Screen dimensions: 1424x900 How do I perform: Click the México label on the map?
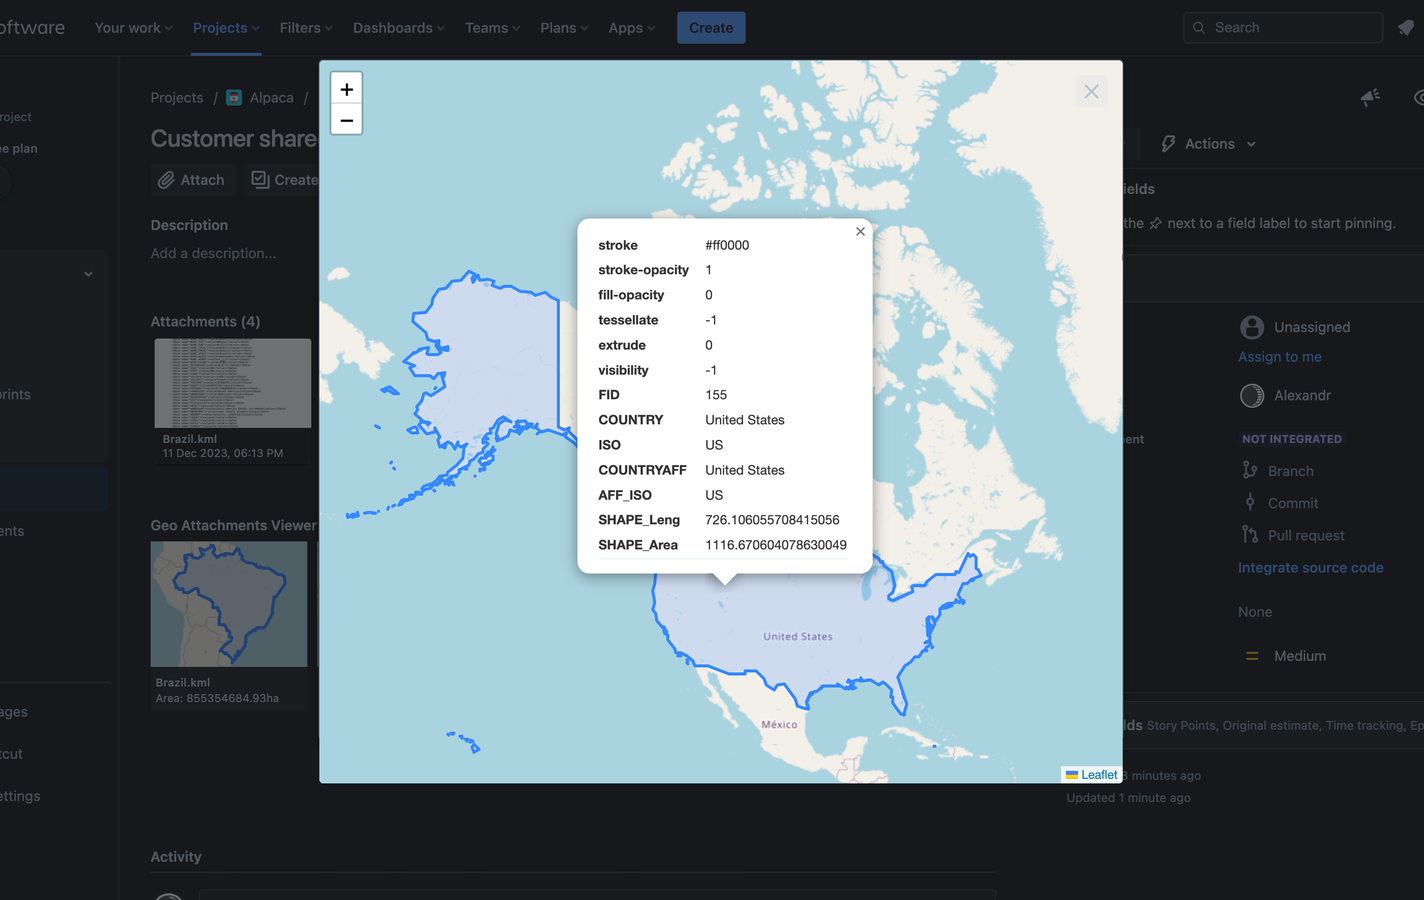click(x=779, y=725)
